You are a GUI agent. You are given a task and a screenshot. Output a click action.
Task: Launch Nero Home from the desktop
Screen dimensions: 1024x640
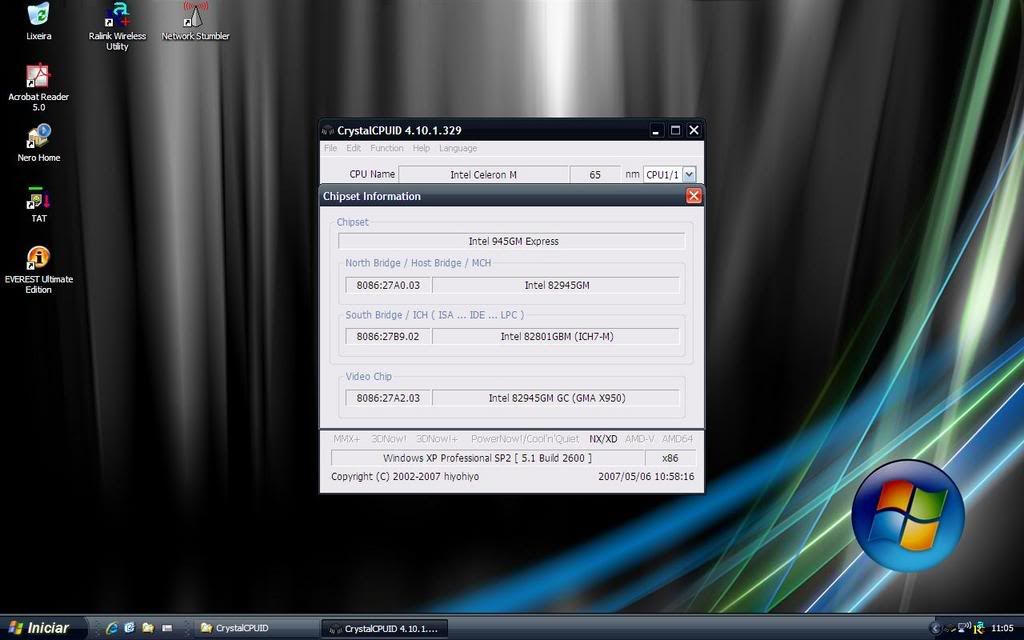click(x=38, y=138)
